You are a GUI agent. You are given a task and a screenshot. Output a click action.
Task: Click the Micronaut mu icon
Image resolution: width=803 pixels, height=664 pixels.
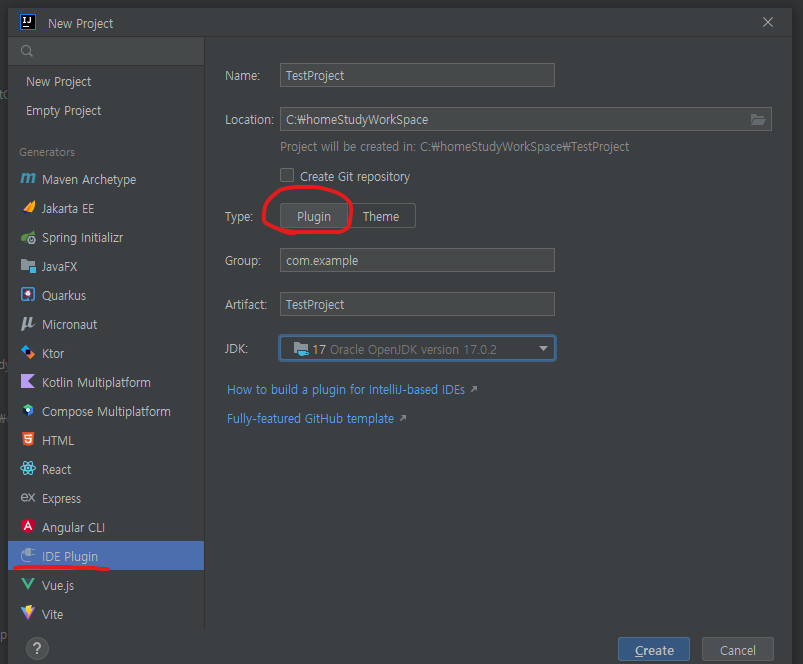pos(28,324)
